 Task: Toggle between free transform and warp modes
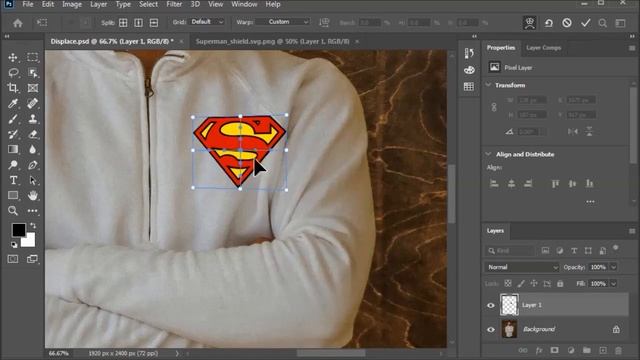pos(529,23)
